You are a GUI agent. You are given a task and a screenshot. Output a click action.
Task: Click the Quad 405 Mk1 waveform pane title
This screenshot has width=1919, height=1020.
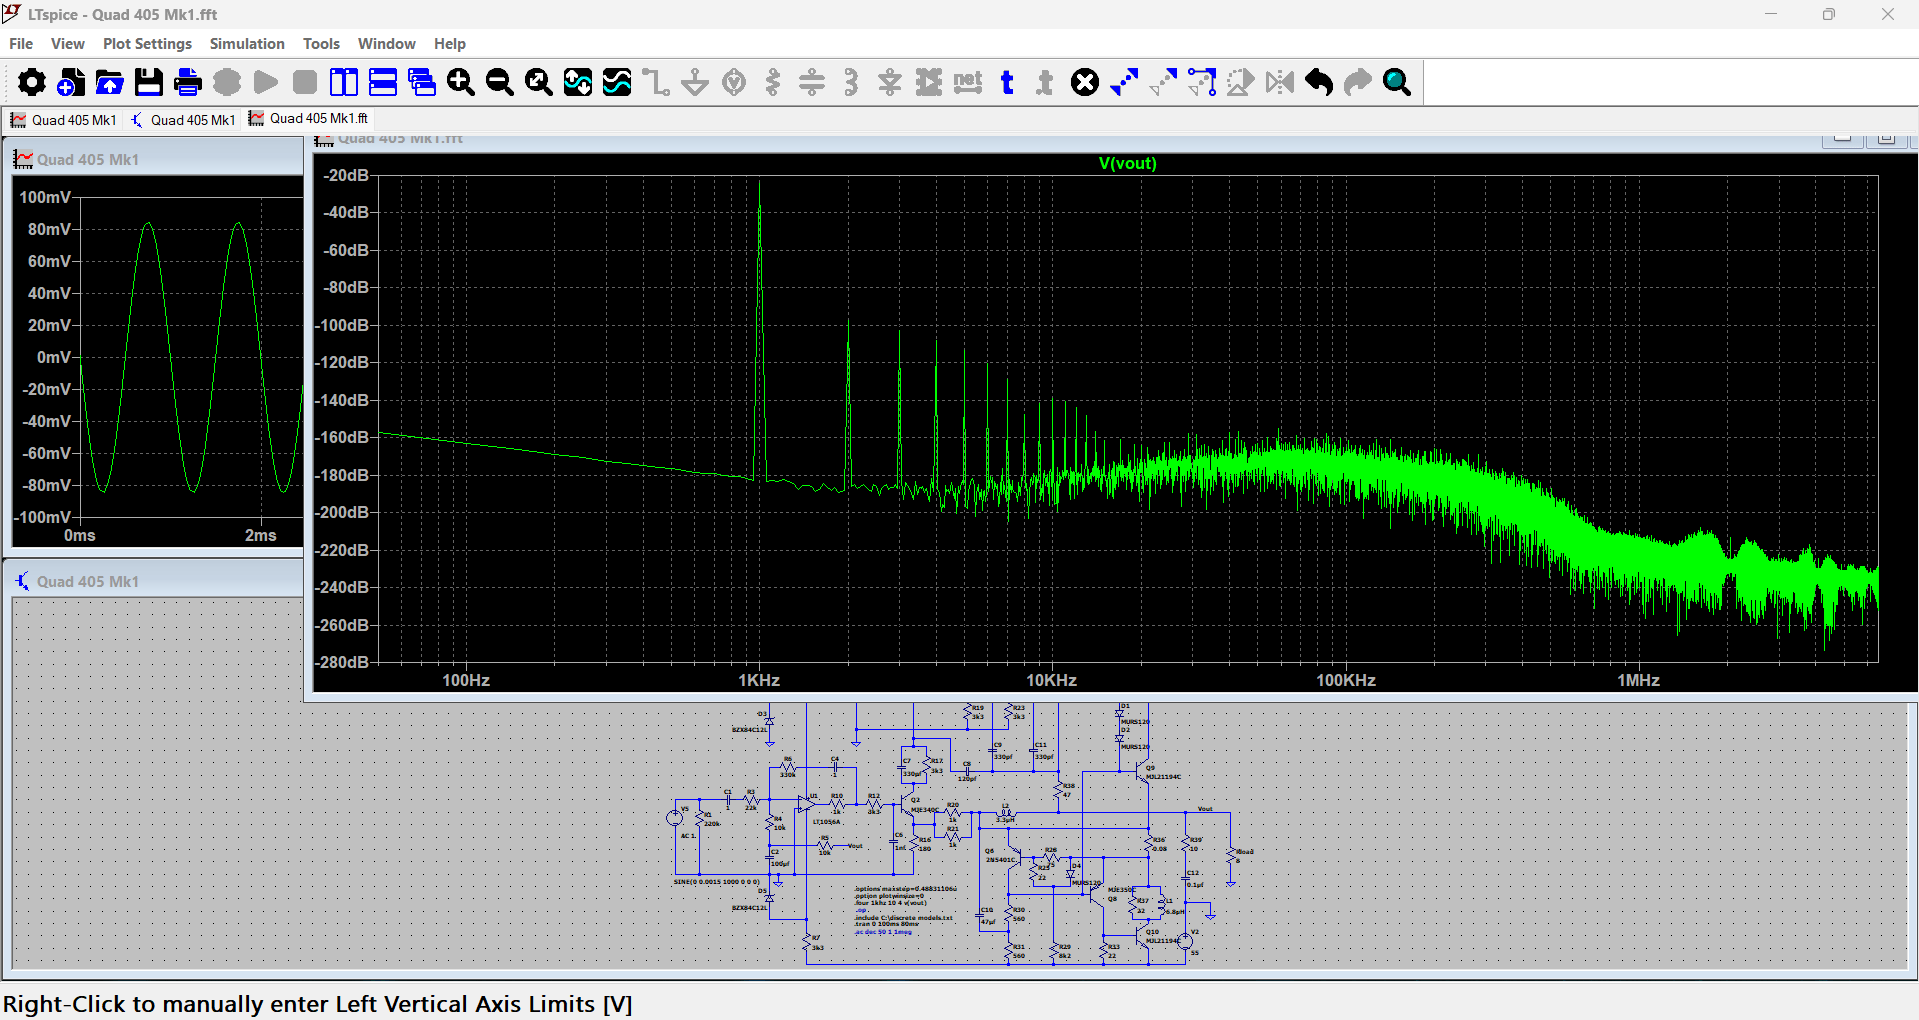[x=88, y=160]
